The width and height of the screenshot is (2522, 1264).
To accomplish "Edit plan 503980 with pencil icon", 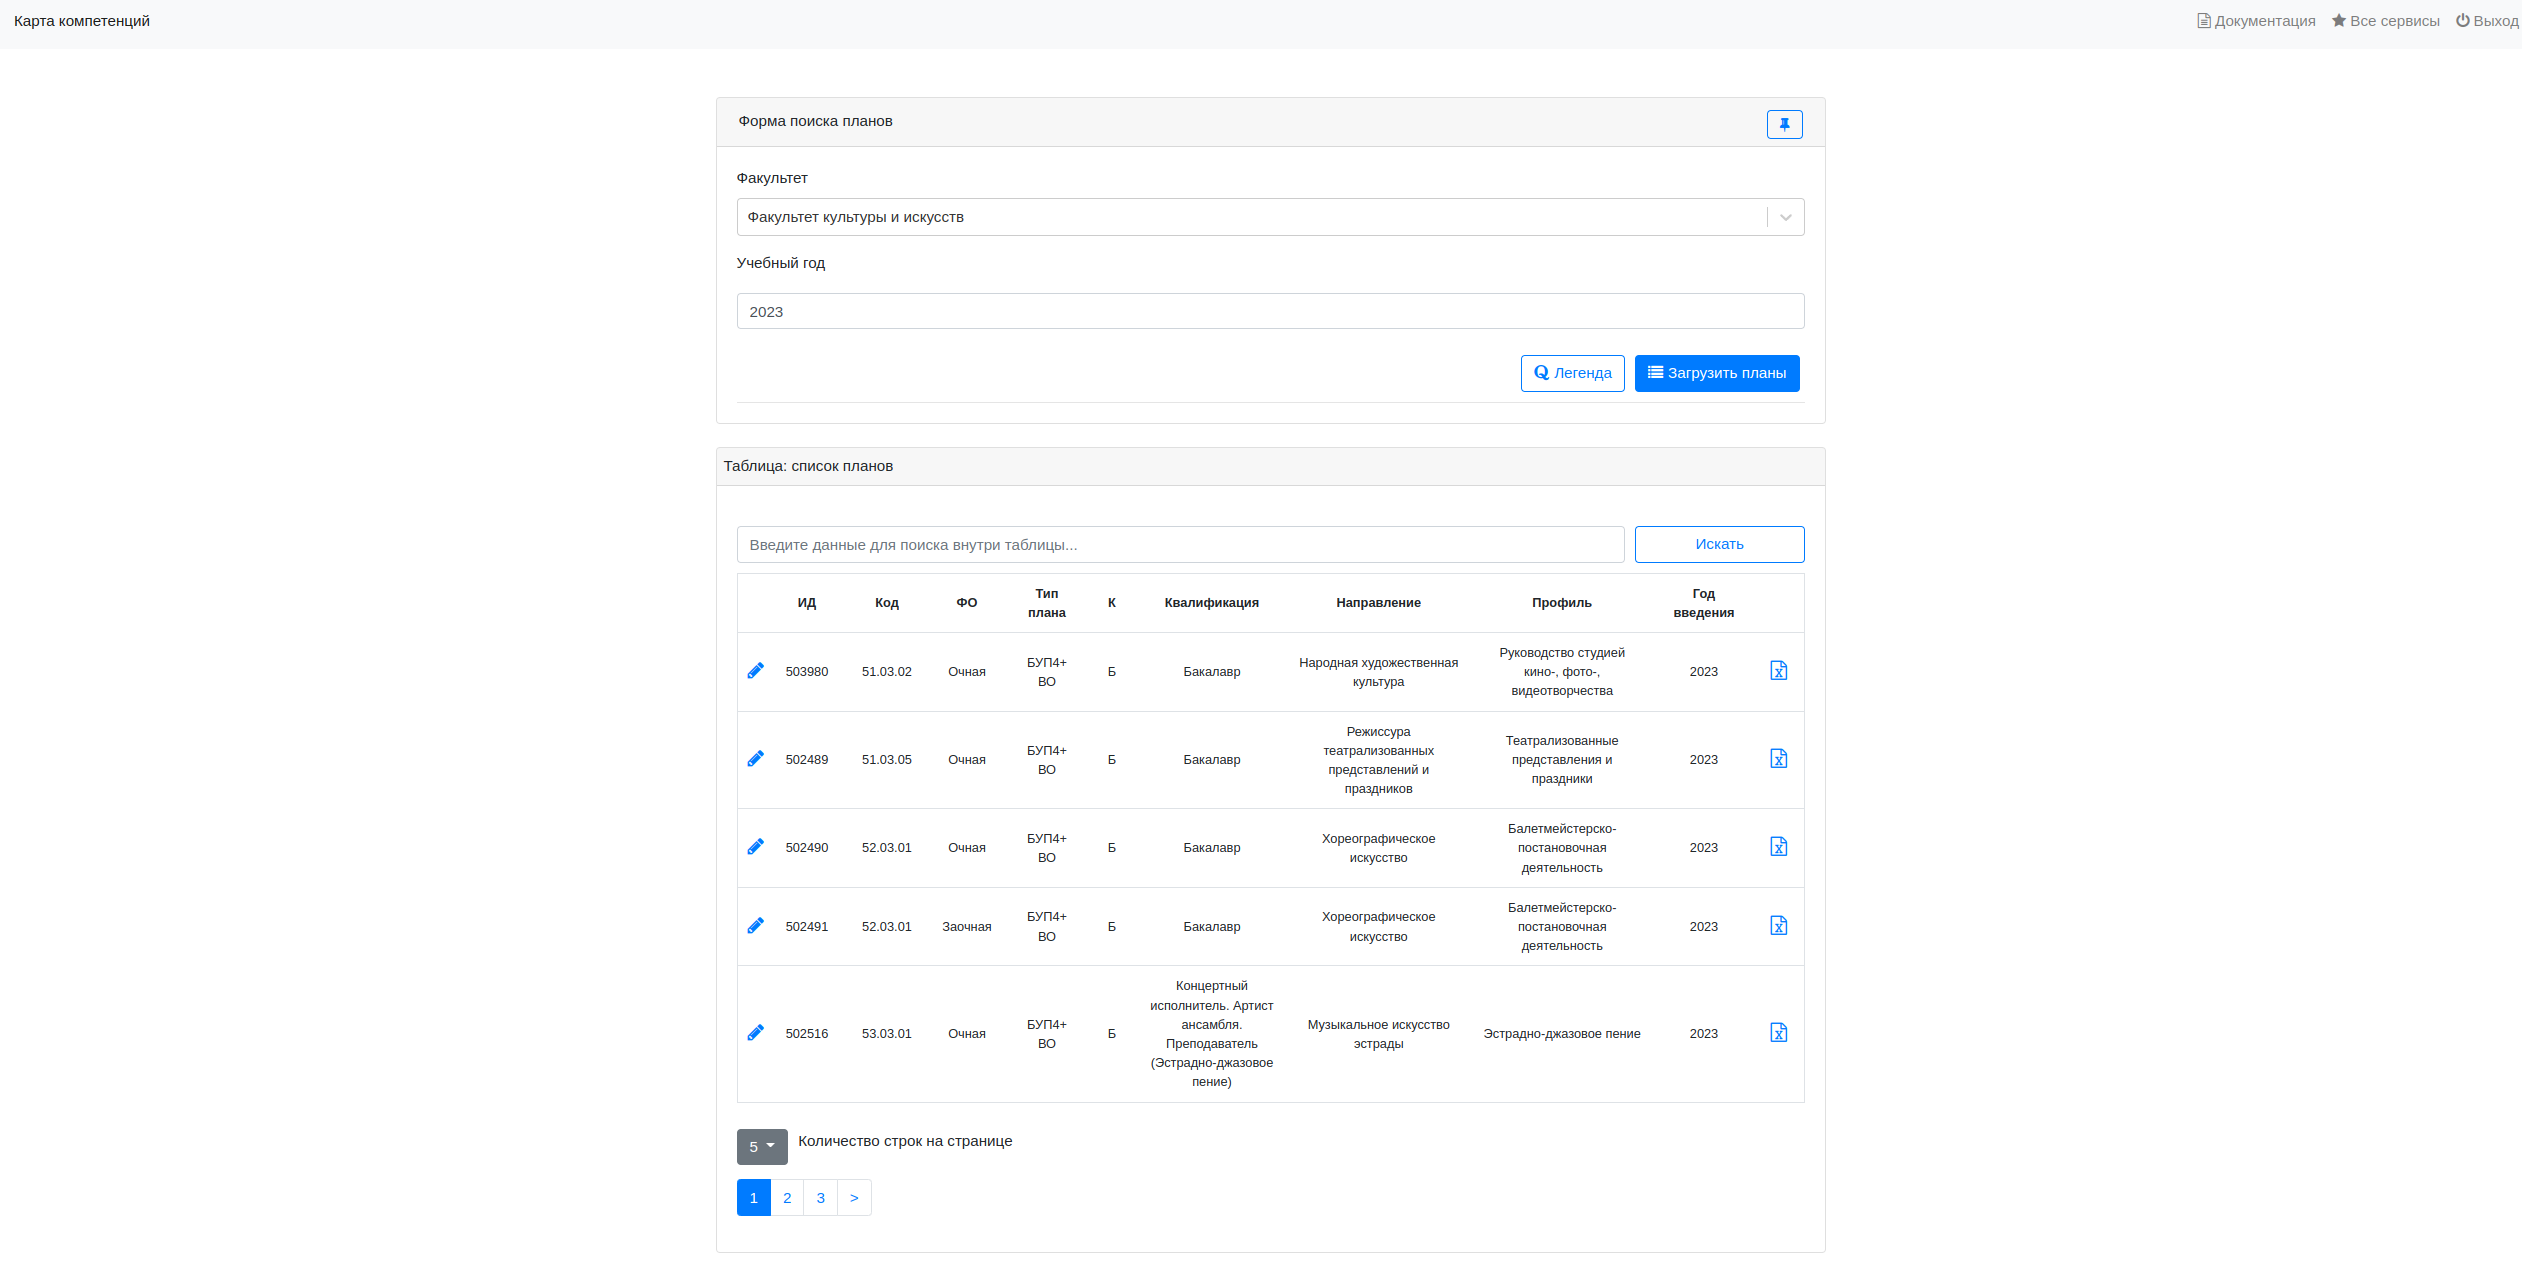I will click(756, 671).
